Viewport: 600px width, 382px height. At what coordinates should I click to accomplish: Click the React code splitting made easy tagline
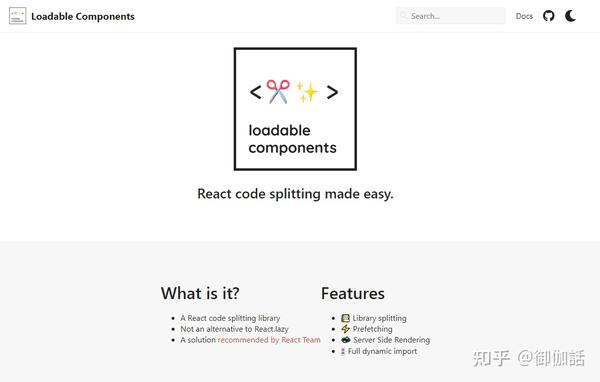(x=295, y=194)
